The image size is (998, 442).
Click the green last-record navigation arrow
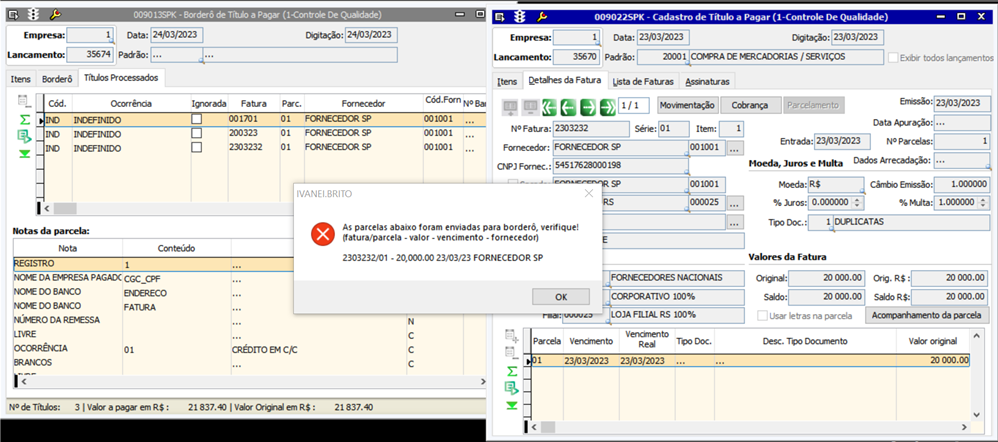pos(607,106)
